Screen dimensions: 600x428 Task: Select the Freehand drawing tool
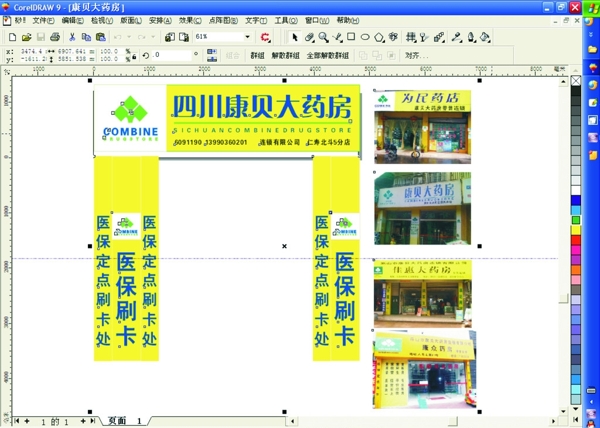tap(338, 37)
